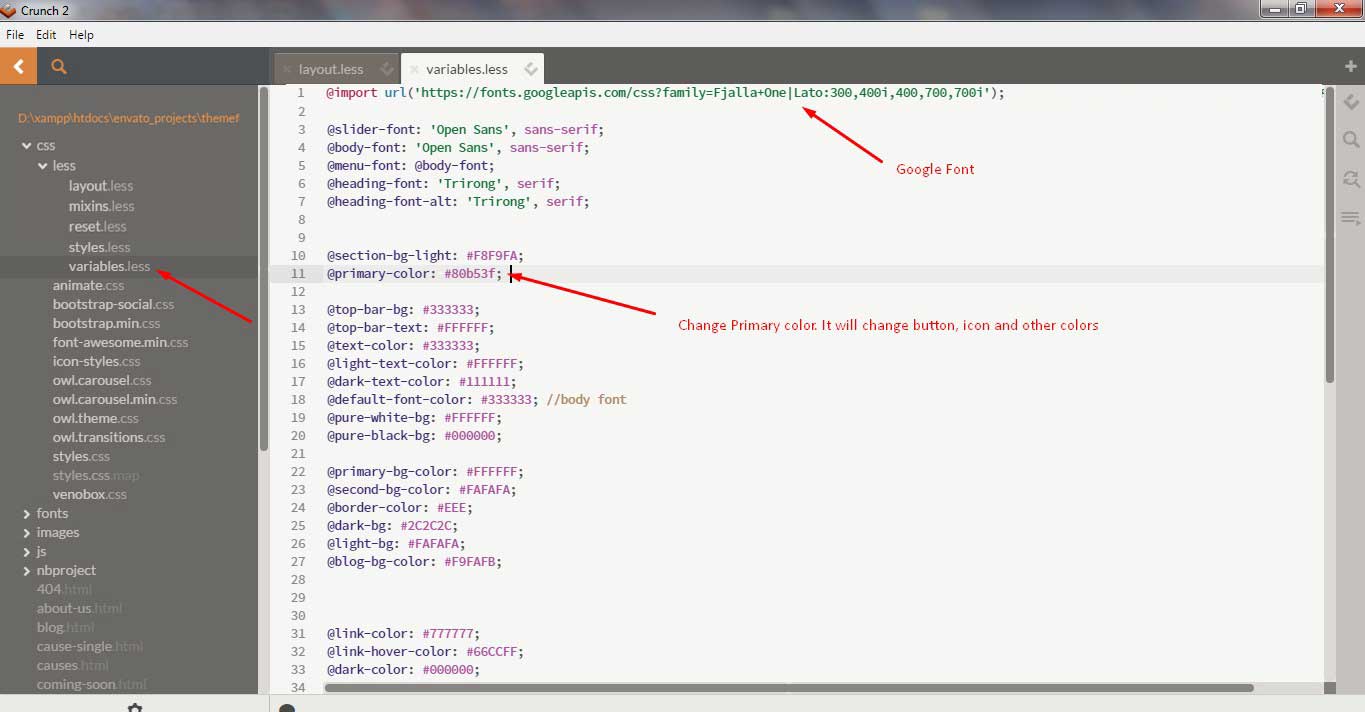
Task: Open about-us.html in file tree
Action: pyautogui.click(x=79, y=608)
